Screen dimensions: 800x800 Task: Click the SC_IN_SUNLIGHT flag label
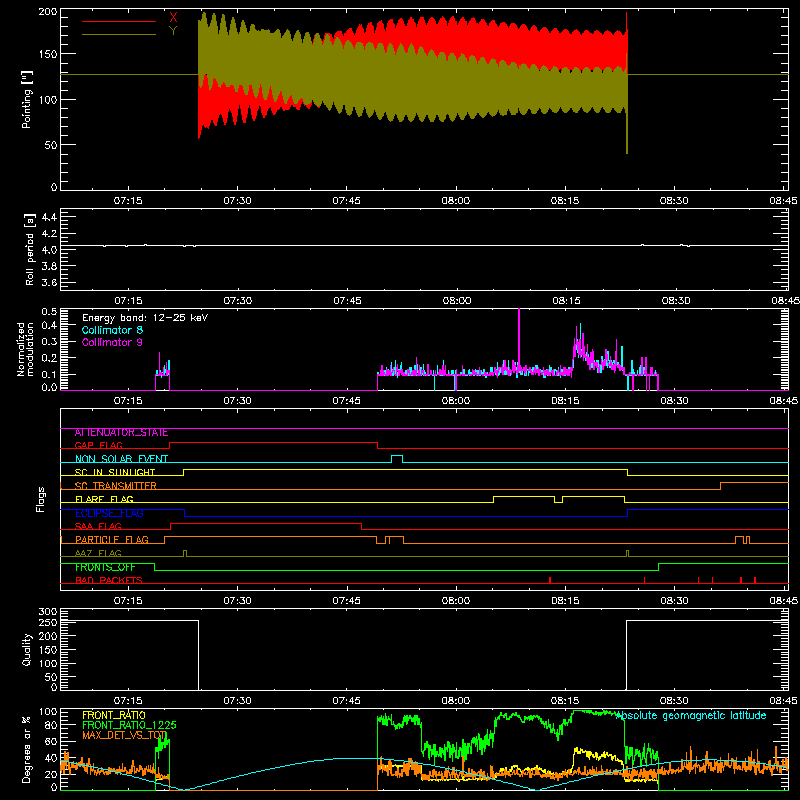point(115,472)
